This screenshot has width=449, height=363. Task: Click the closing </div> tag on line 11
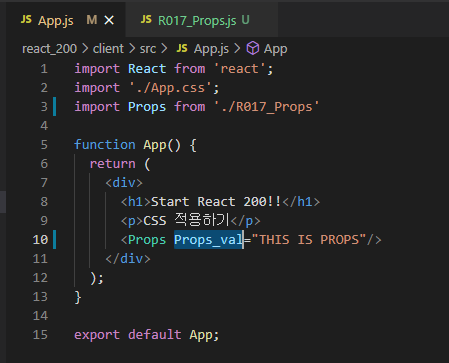point(128,259)
